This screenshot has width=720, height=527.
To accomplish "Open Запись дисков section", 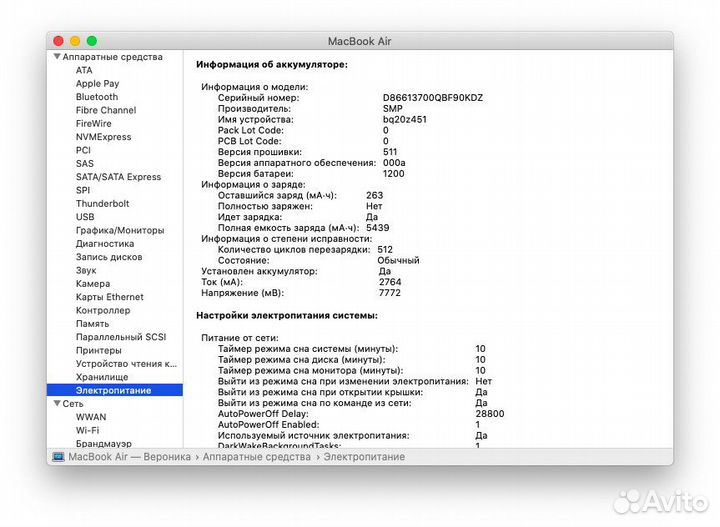I will pos(109,257).
